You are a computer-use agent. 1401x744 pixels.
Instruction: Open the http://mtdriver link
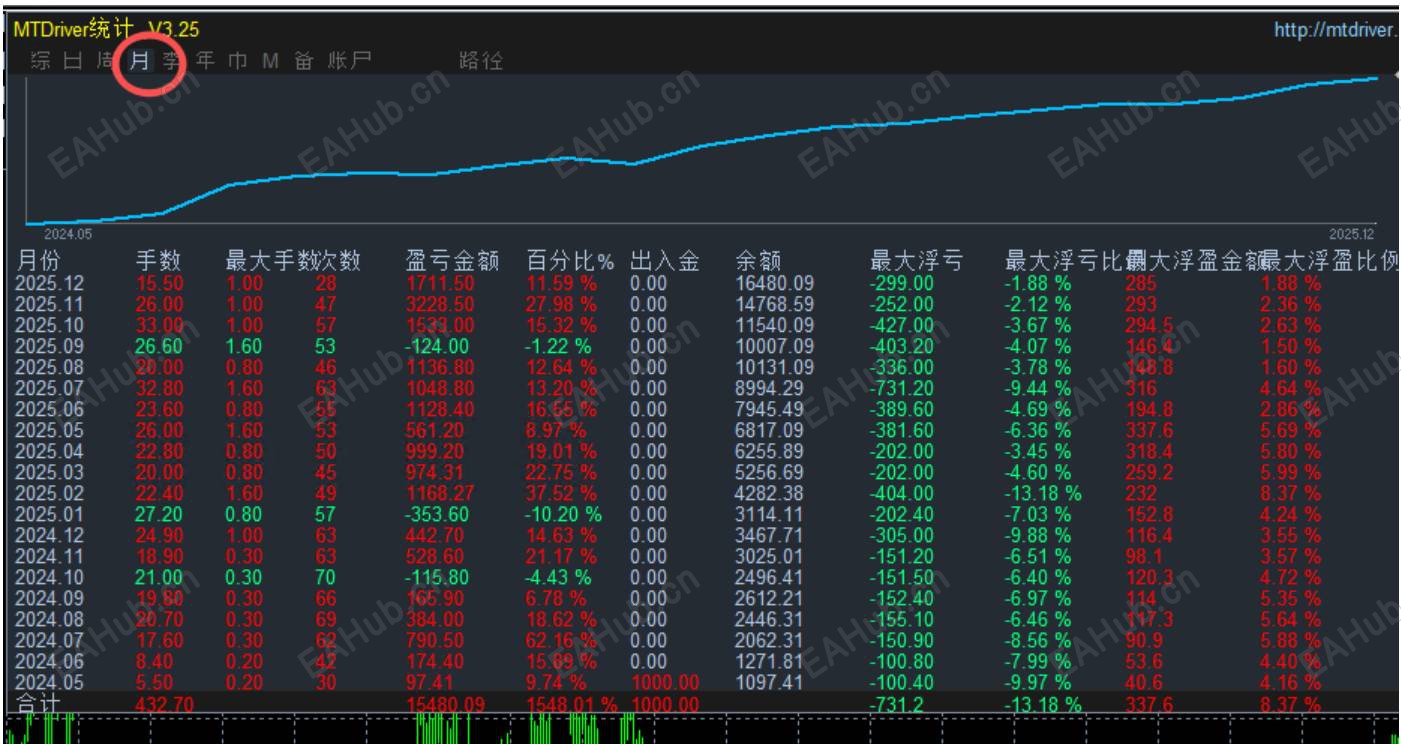pos(1336,31)
